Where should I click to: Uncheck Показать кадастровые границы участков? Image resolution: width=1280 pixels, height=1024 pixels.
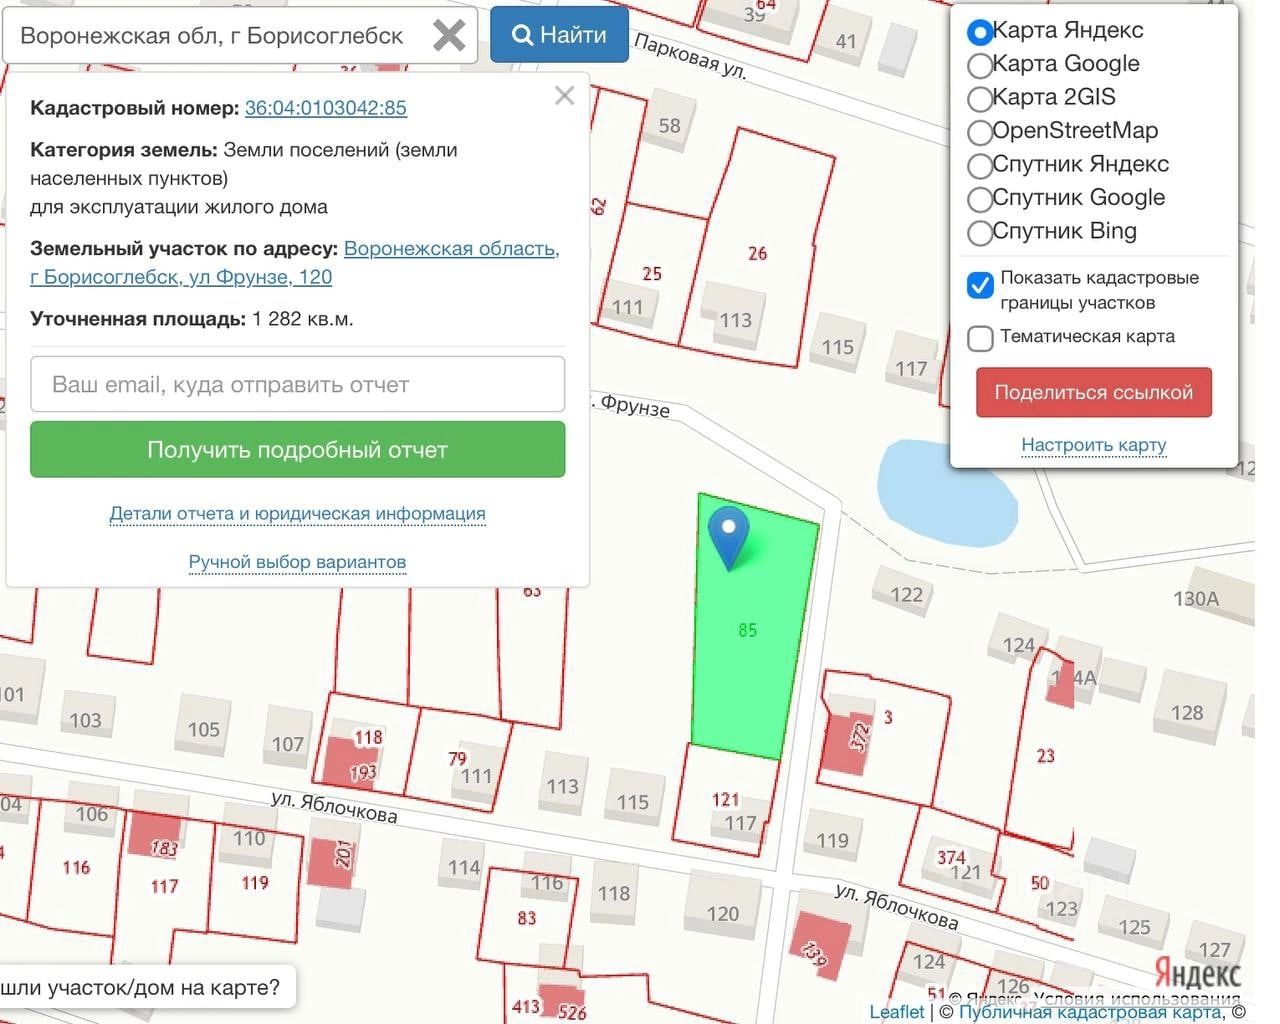pyautogui.click(x=980, y=285)
